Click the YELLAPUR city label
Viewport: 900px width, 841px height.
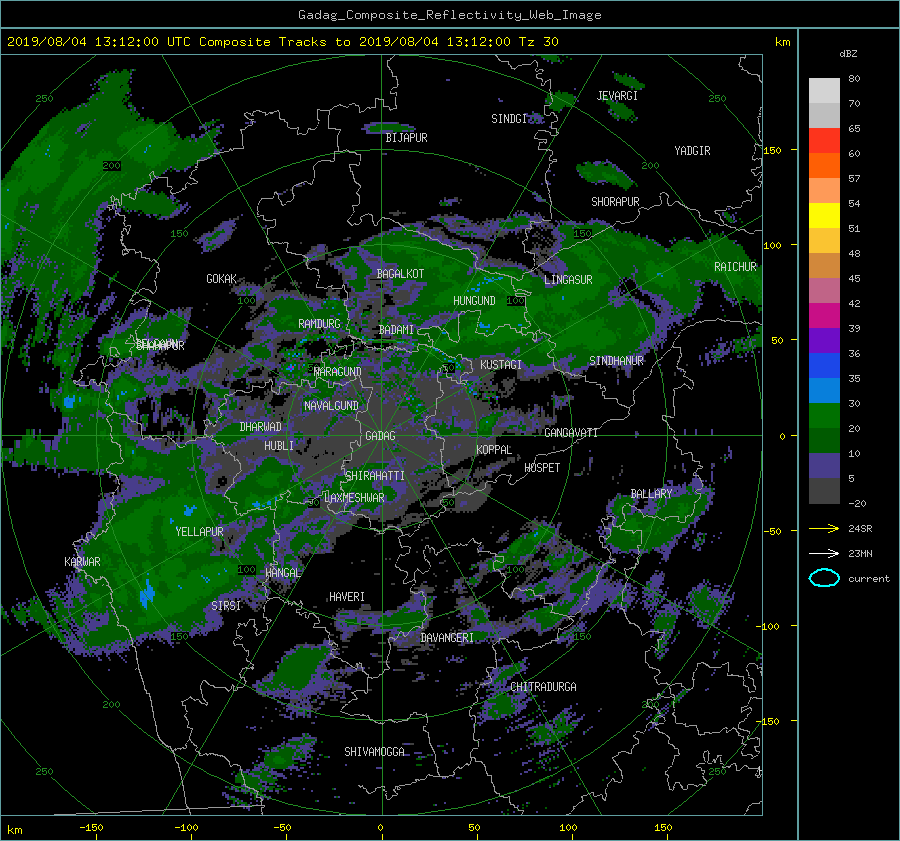(x=199, y=532)
